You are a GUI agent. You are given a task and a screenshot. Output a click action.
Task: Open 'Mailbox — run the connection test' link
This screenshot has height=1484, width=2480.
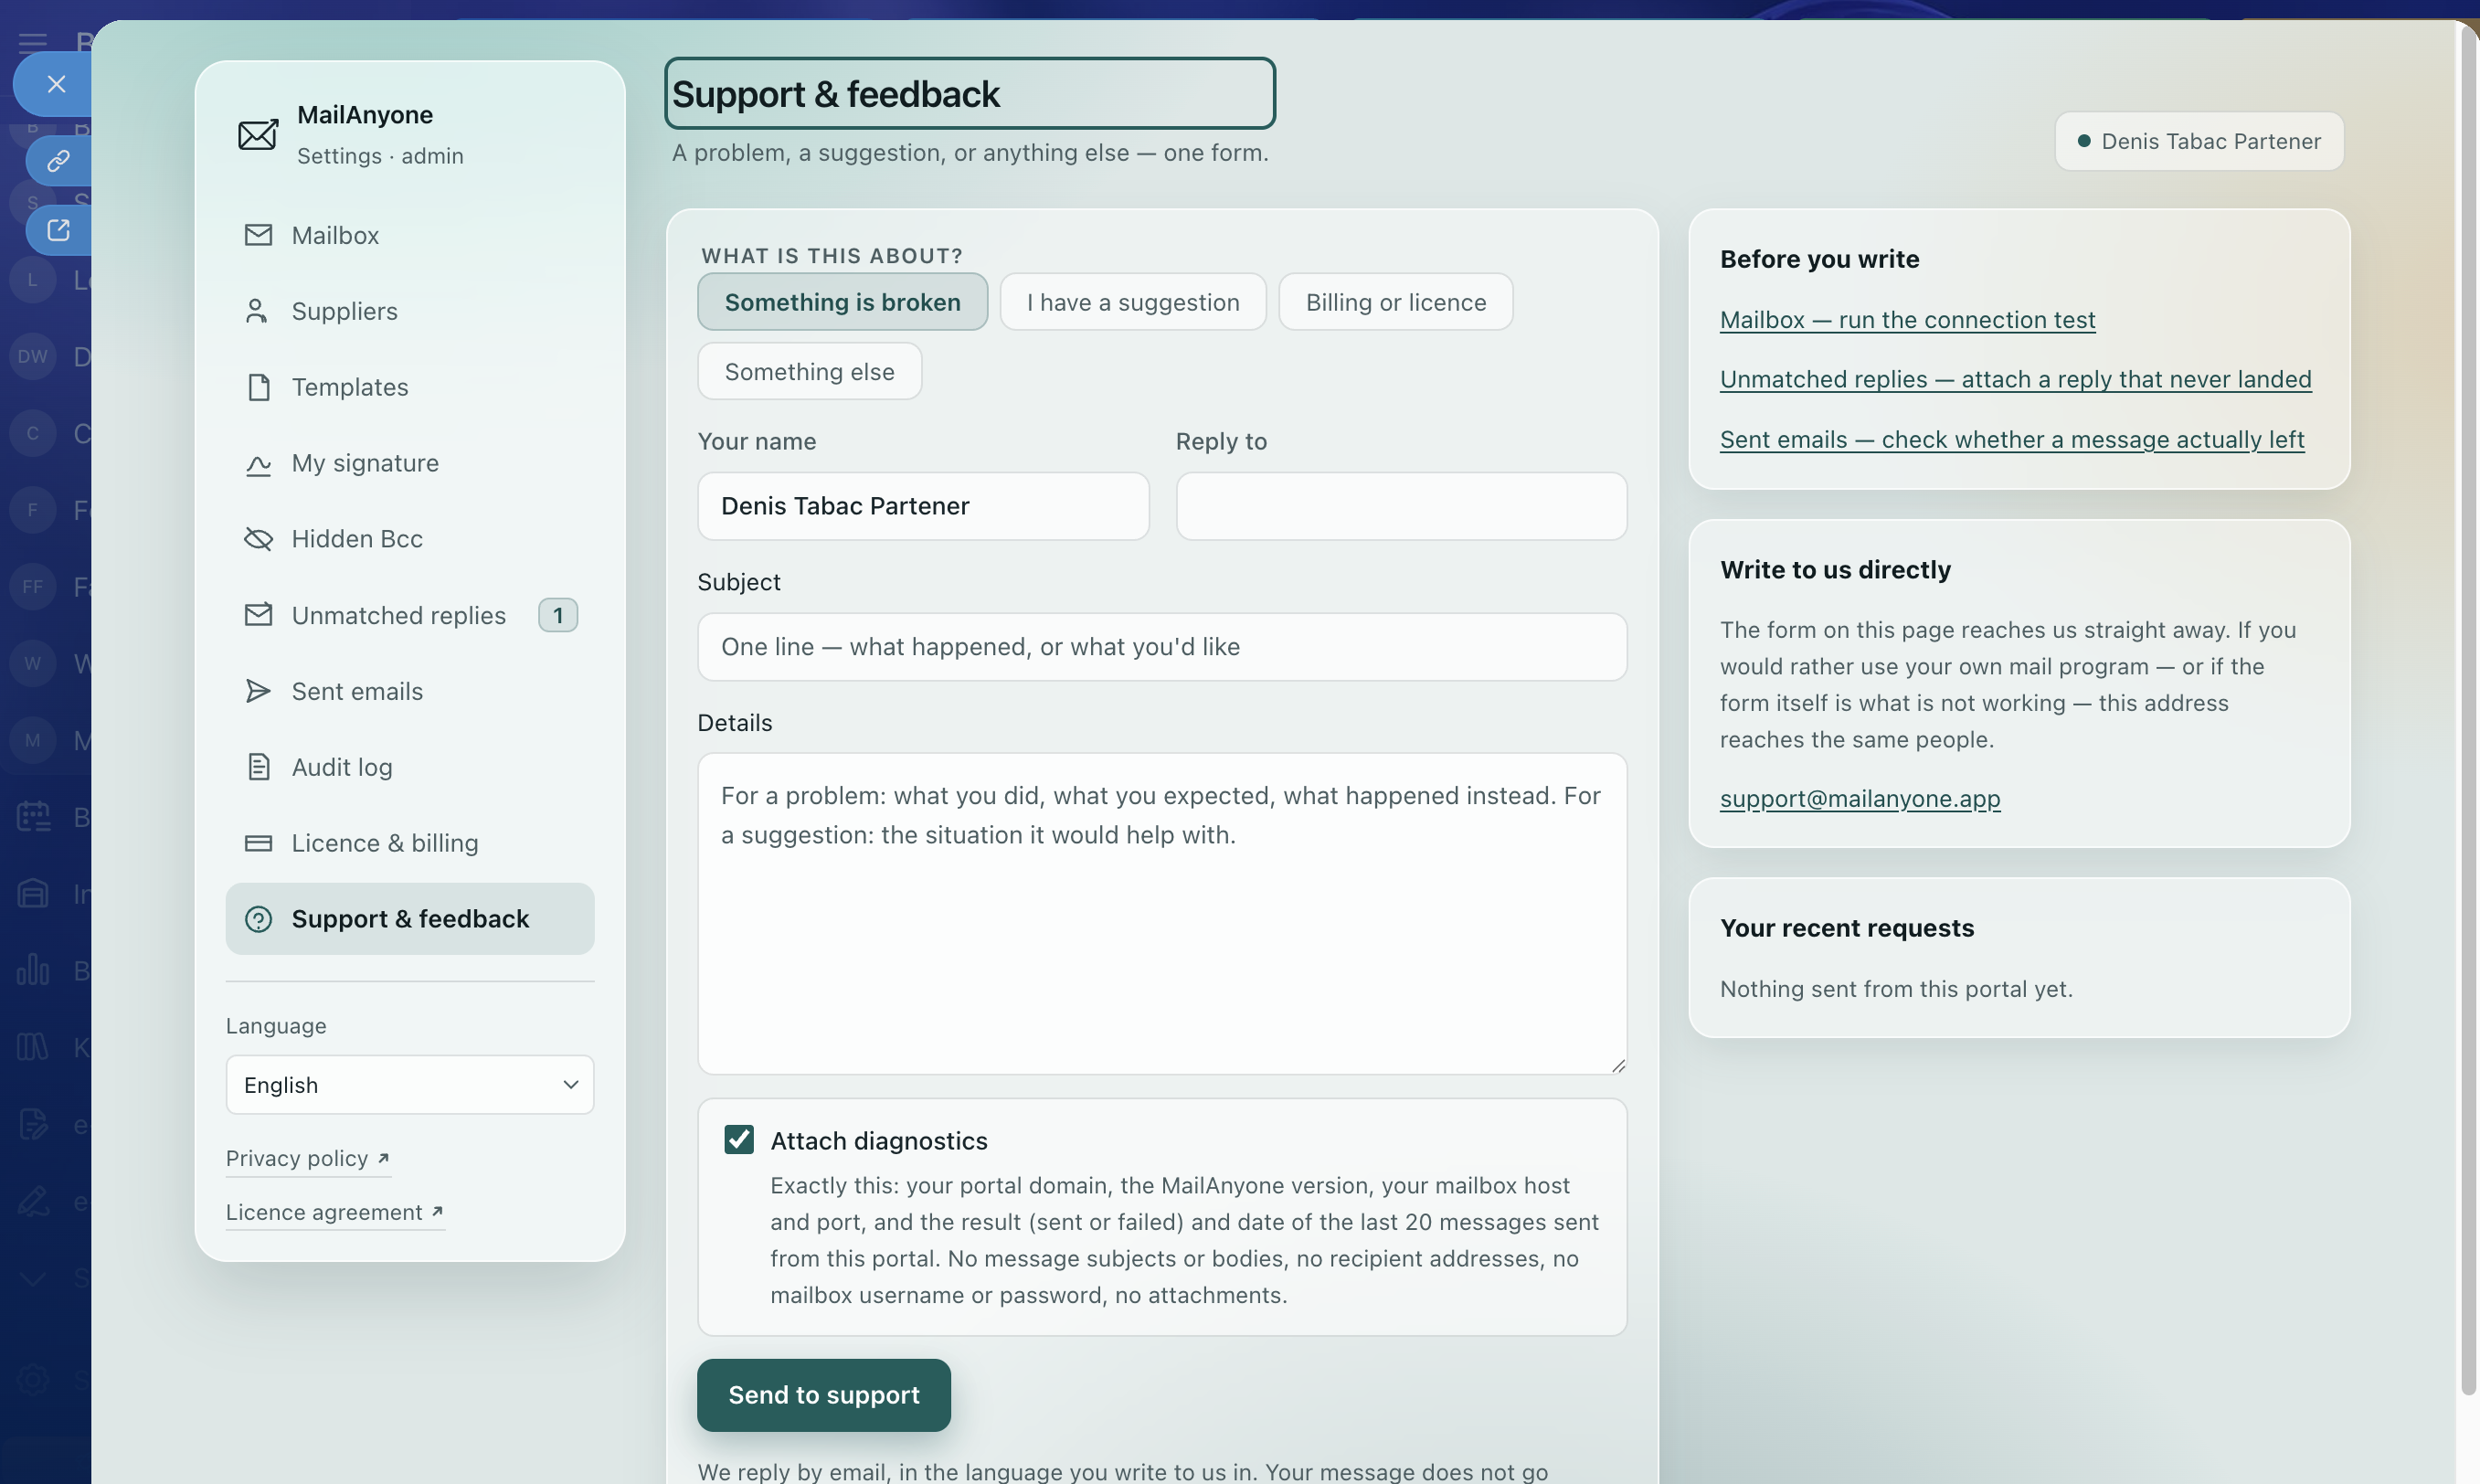(1907, 320)
